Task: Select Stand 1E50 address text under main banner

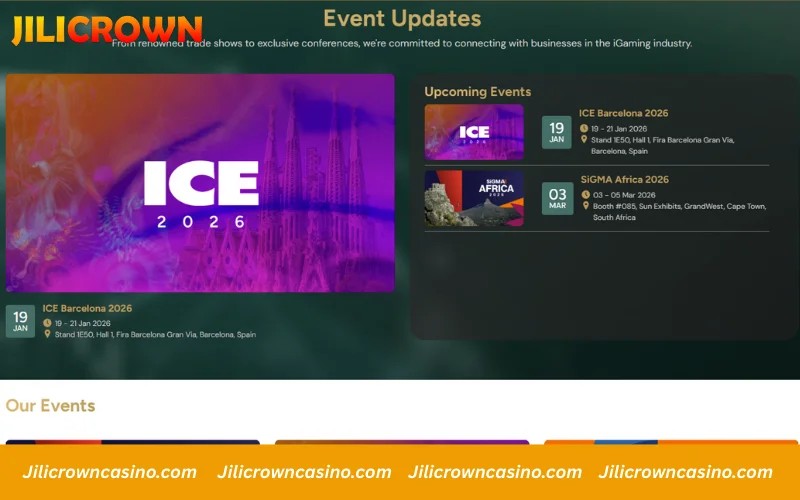Action: (x=155, y=335)
